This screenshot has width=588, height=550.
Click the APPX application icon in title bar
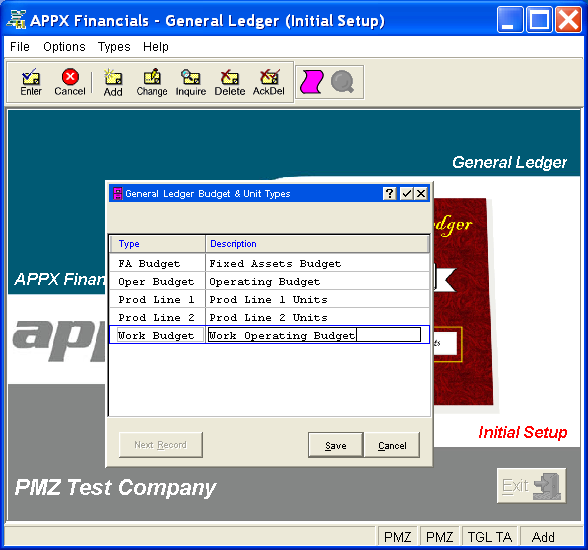[16, 19]
